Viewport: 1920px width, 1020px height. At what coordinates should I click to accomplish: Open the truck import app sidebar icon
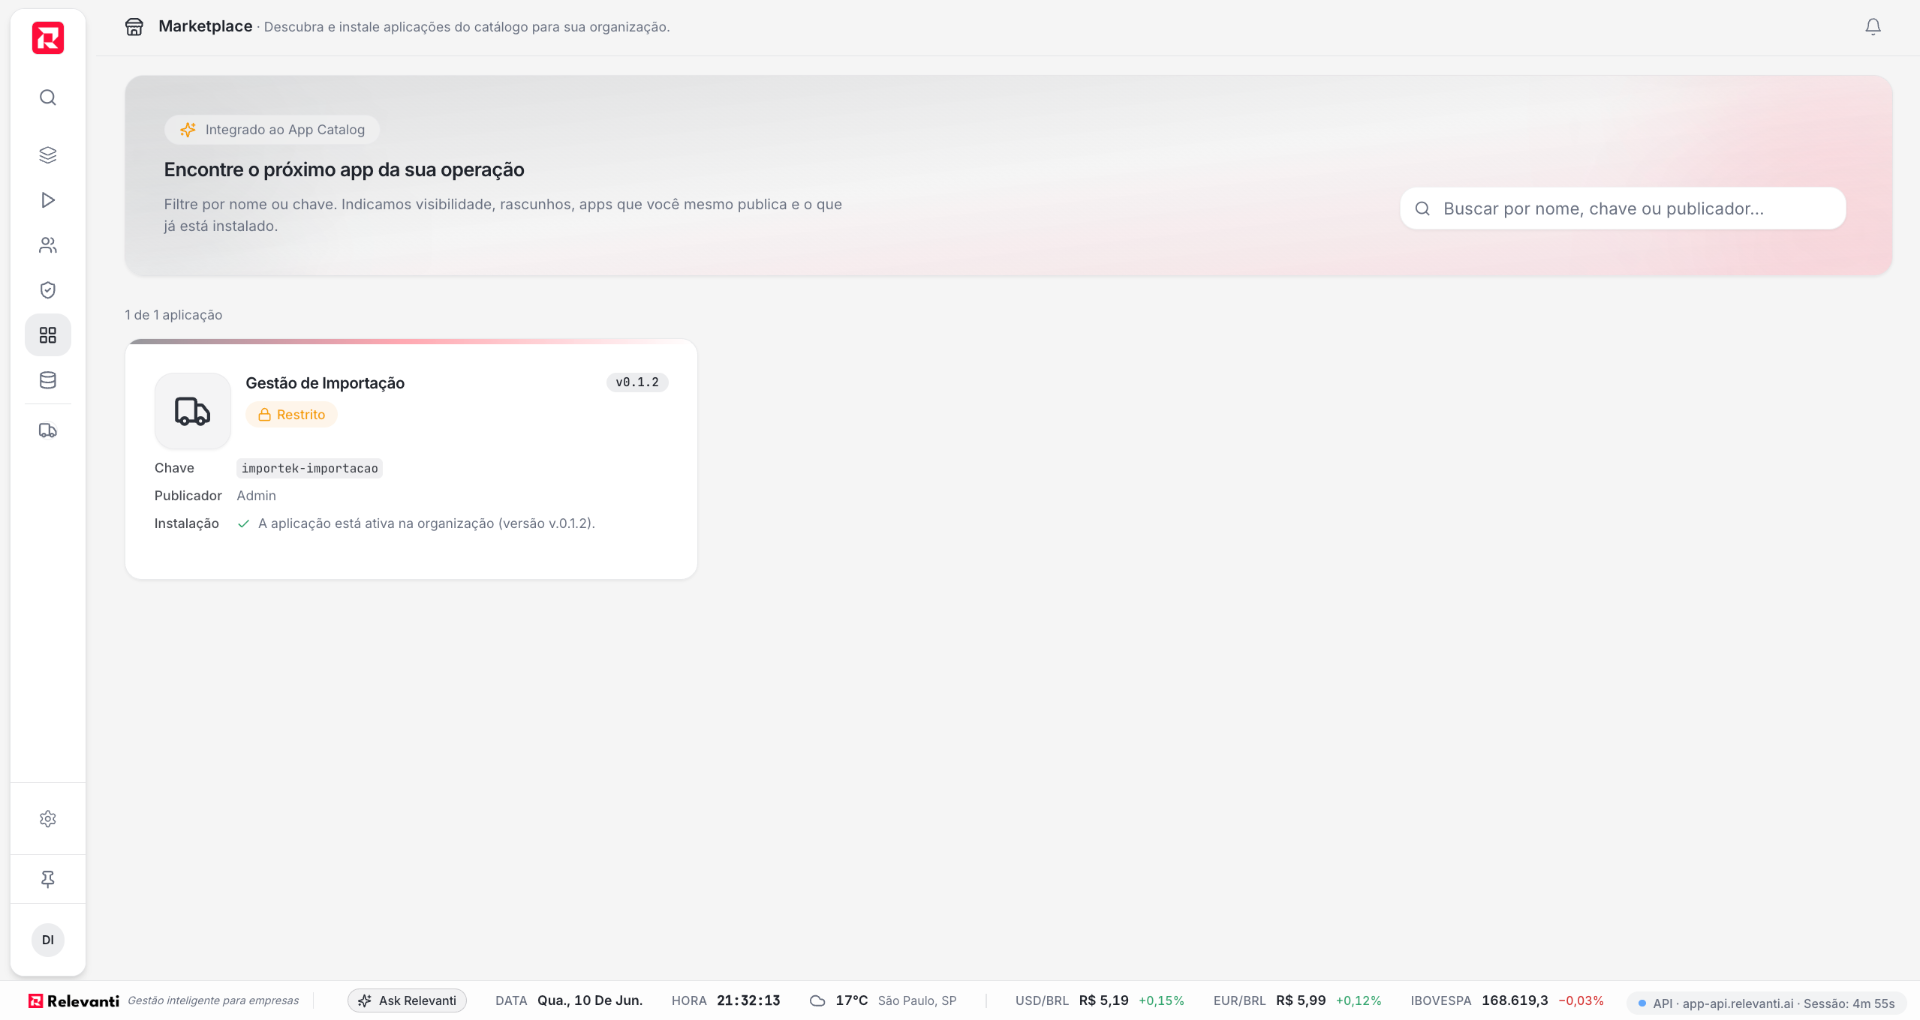pyautogui.click(x=48, y=431)
